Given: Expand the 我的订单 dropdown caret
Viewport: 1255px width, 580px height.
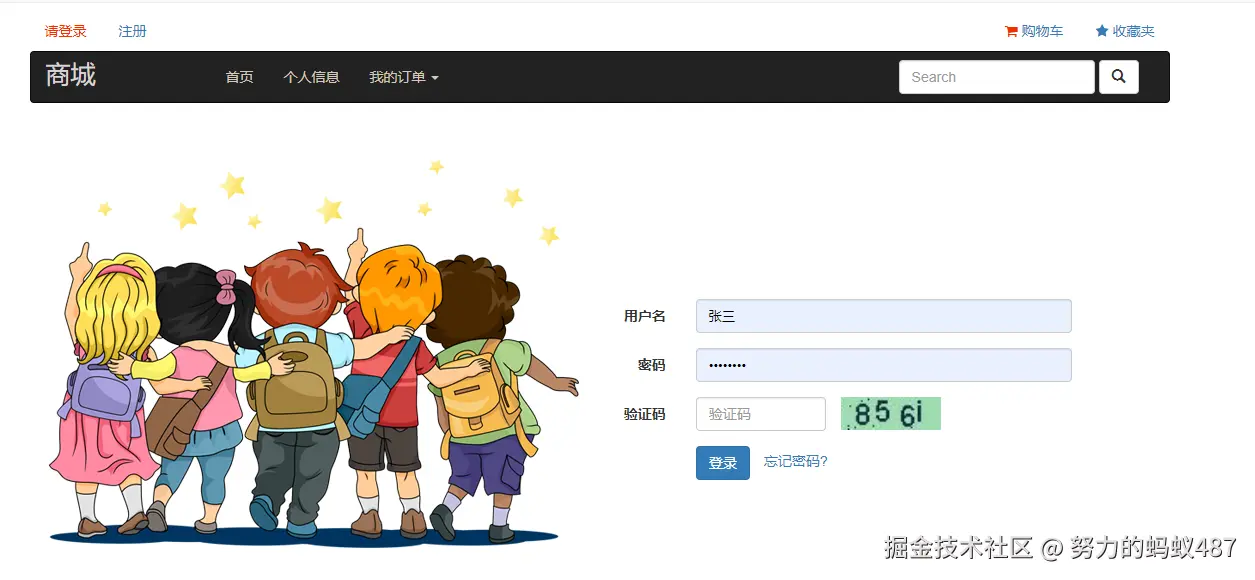Looking at the screenshot, I should coord(434,78).
